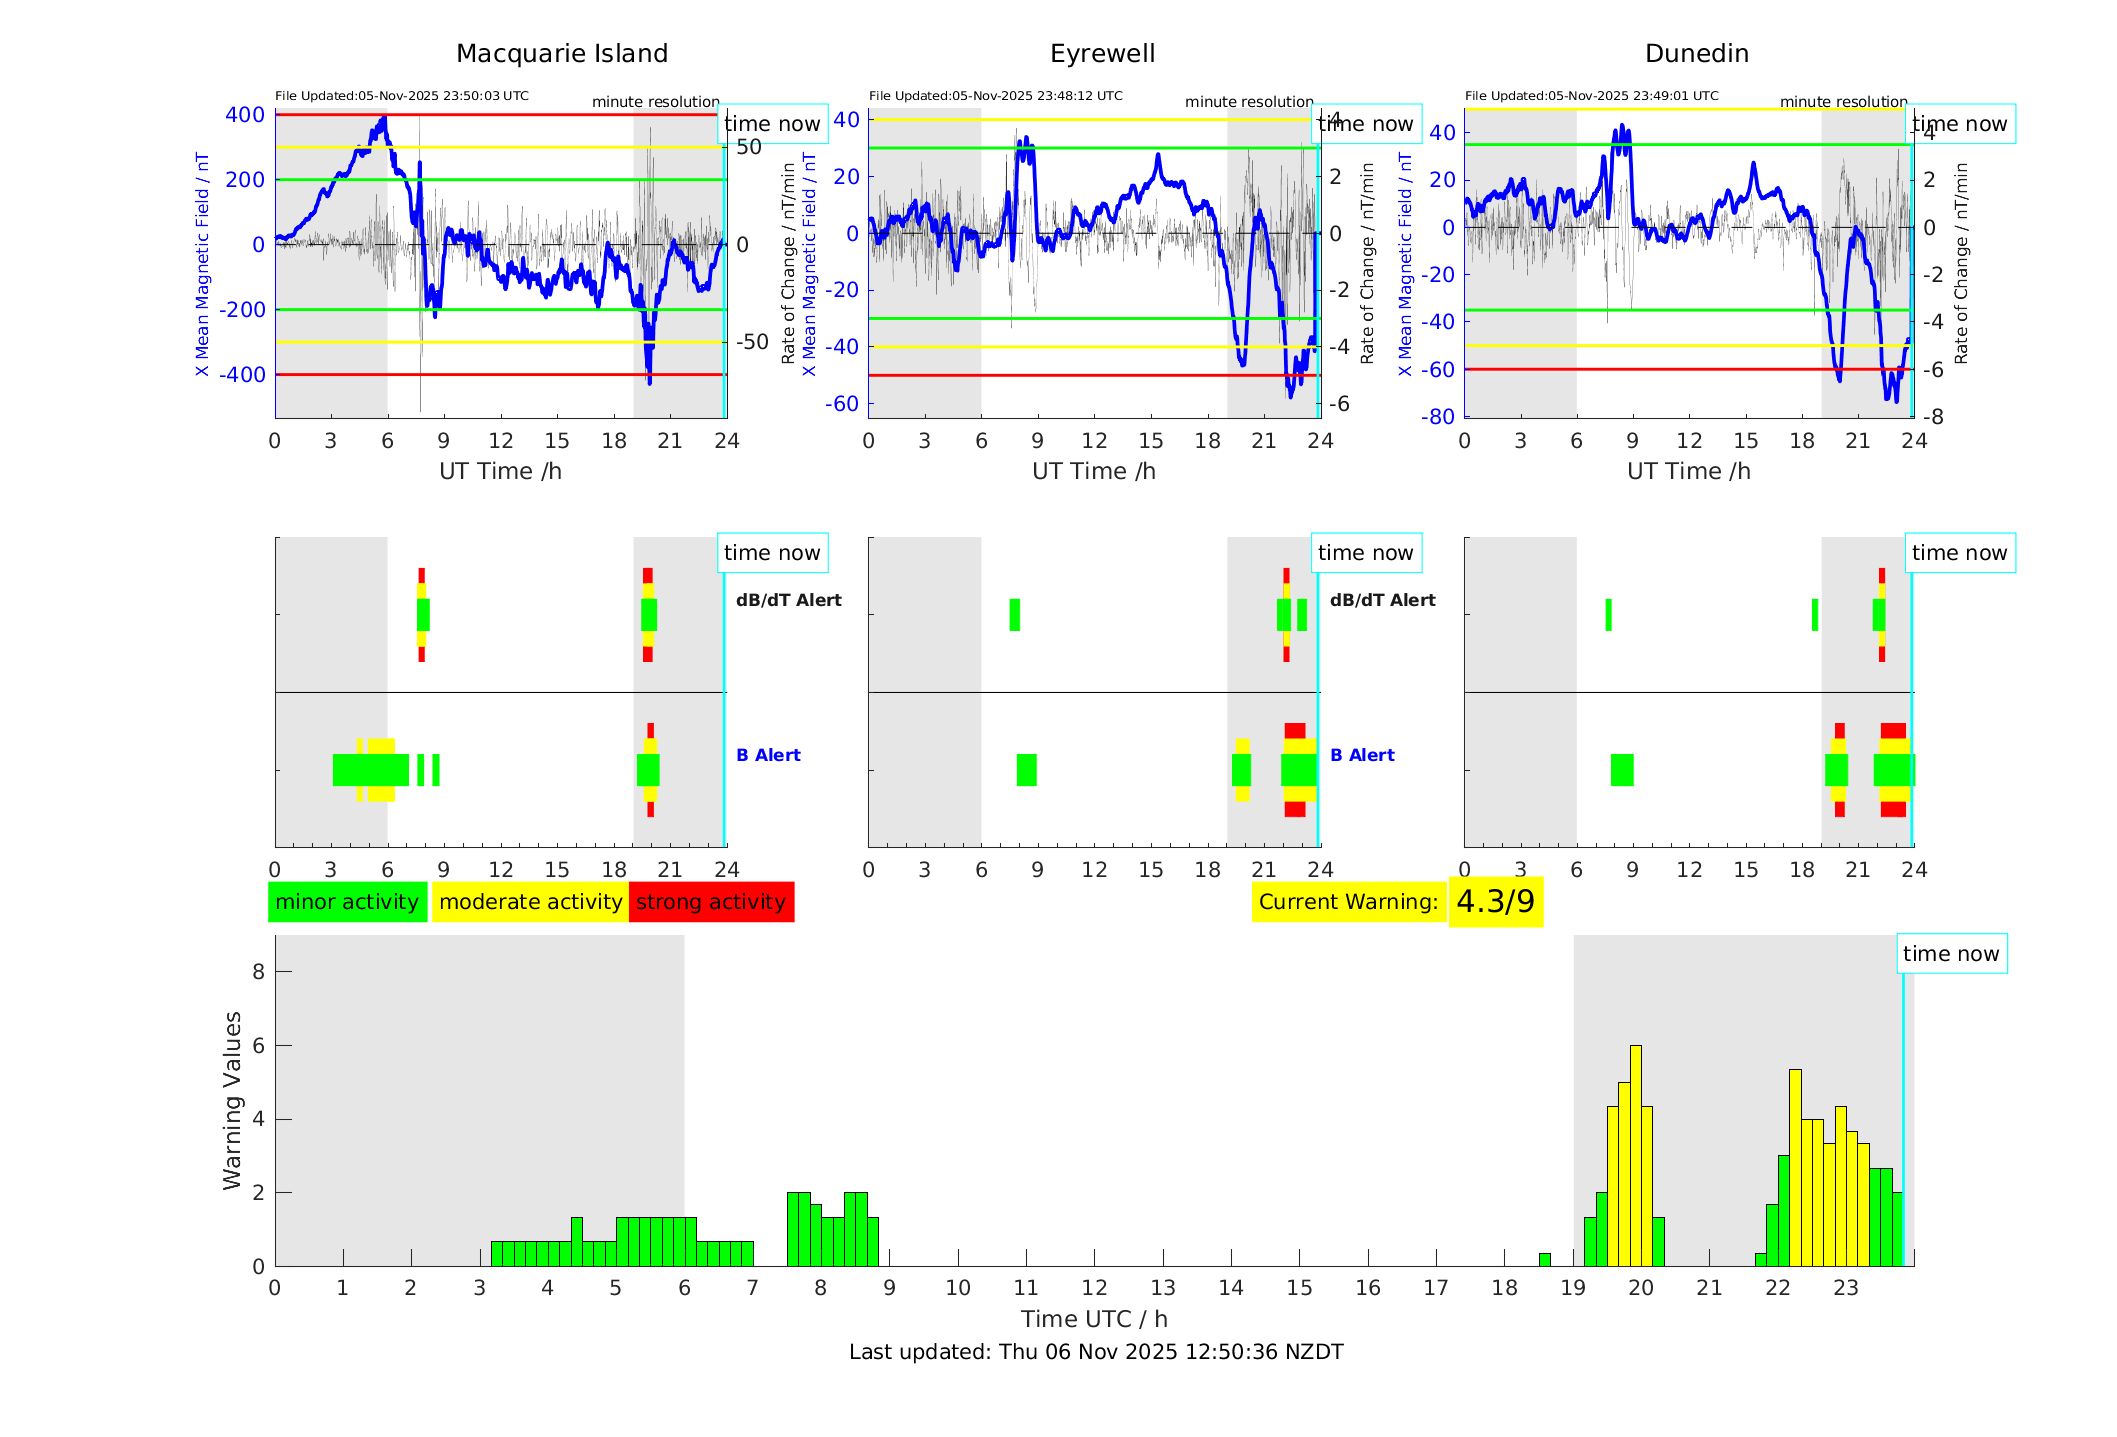
Task: Click the time now label on the Eyrewell alert panel
Action: pyautogui.click(x=1366, y=553)
